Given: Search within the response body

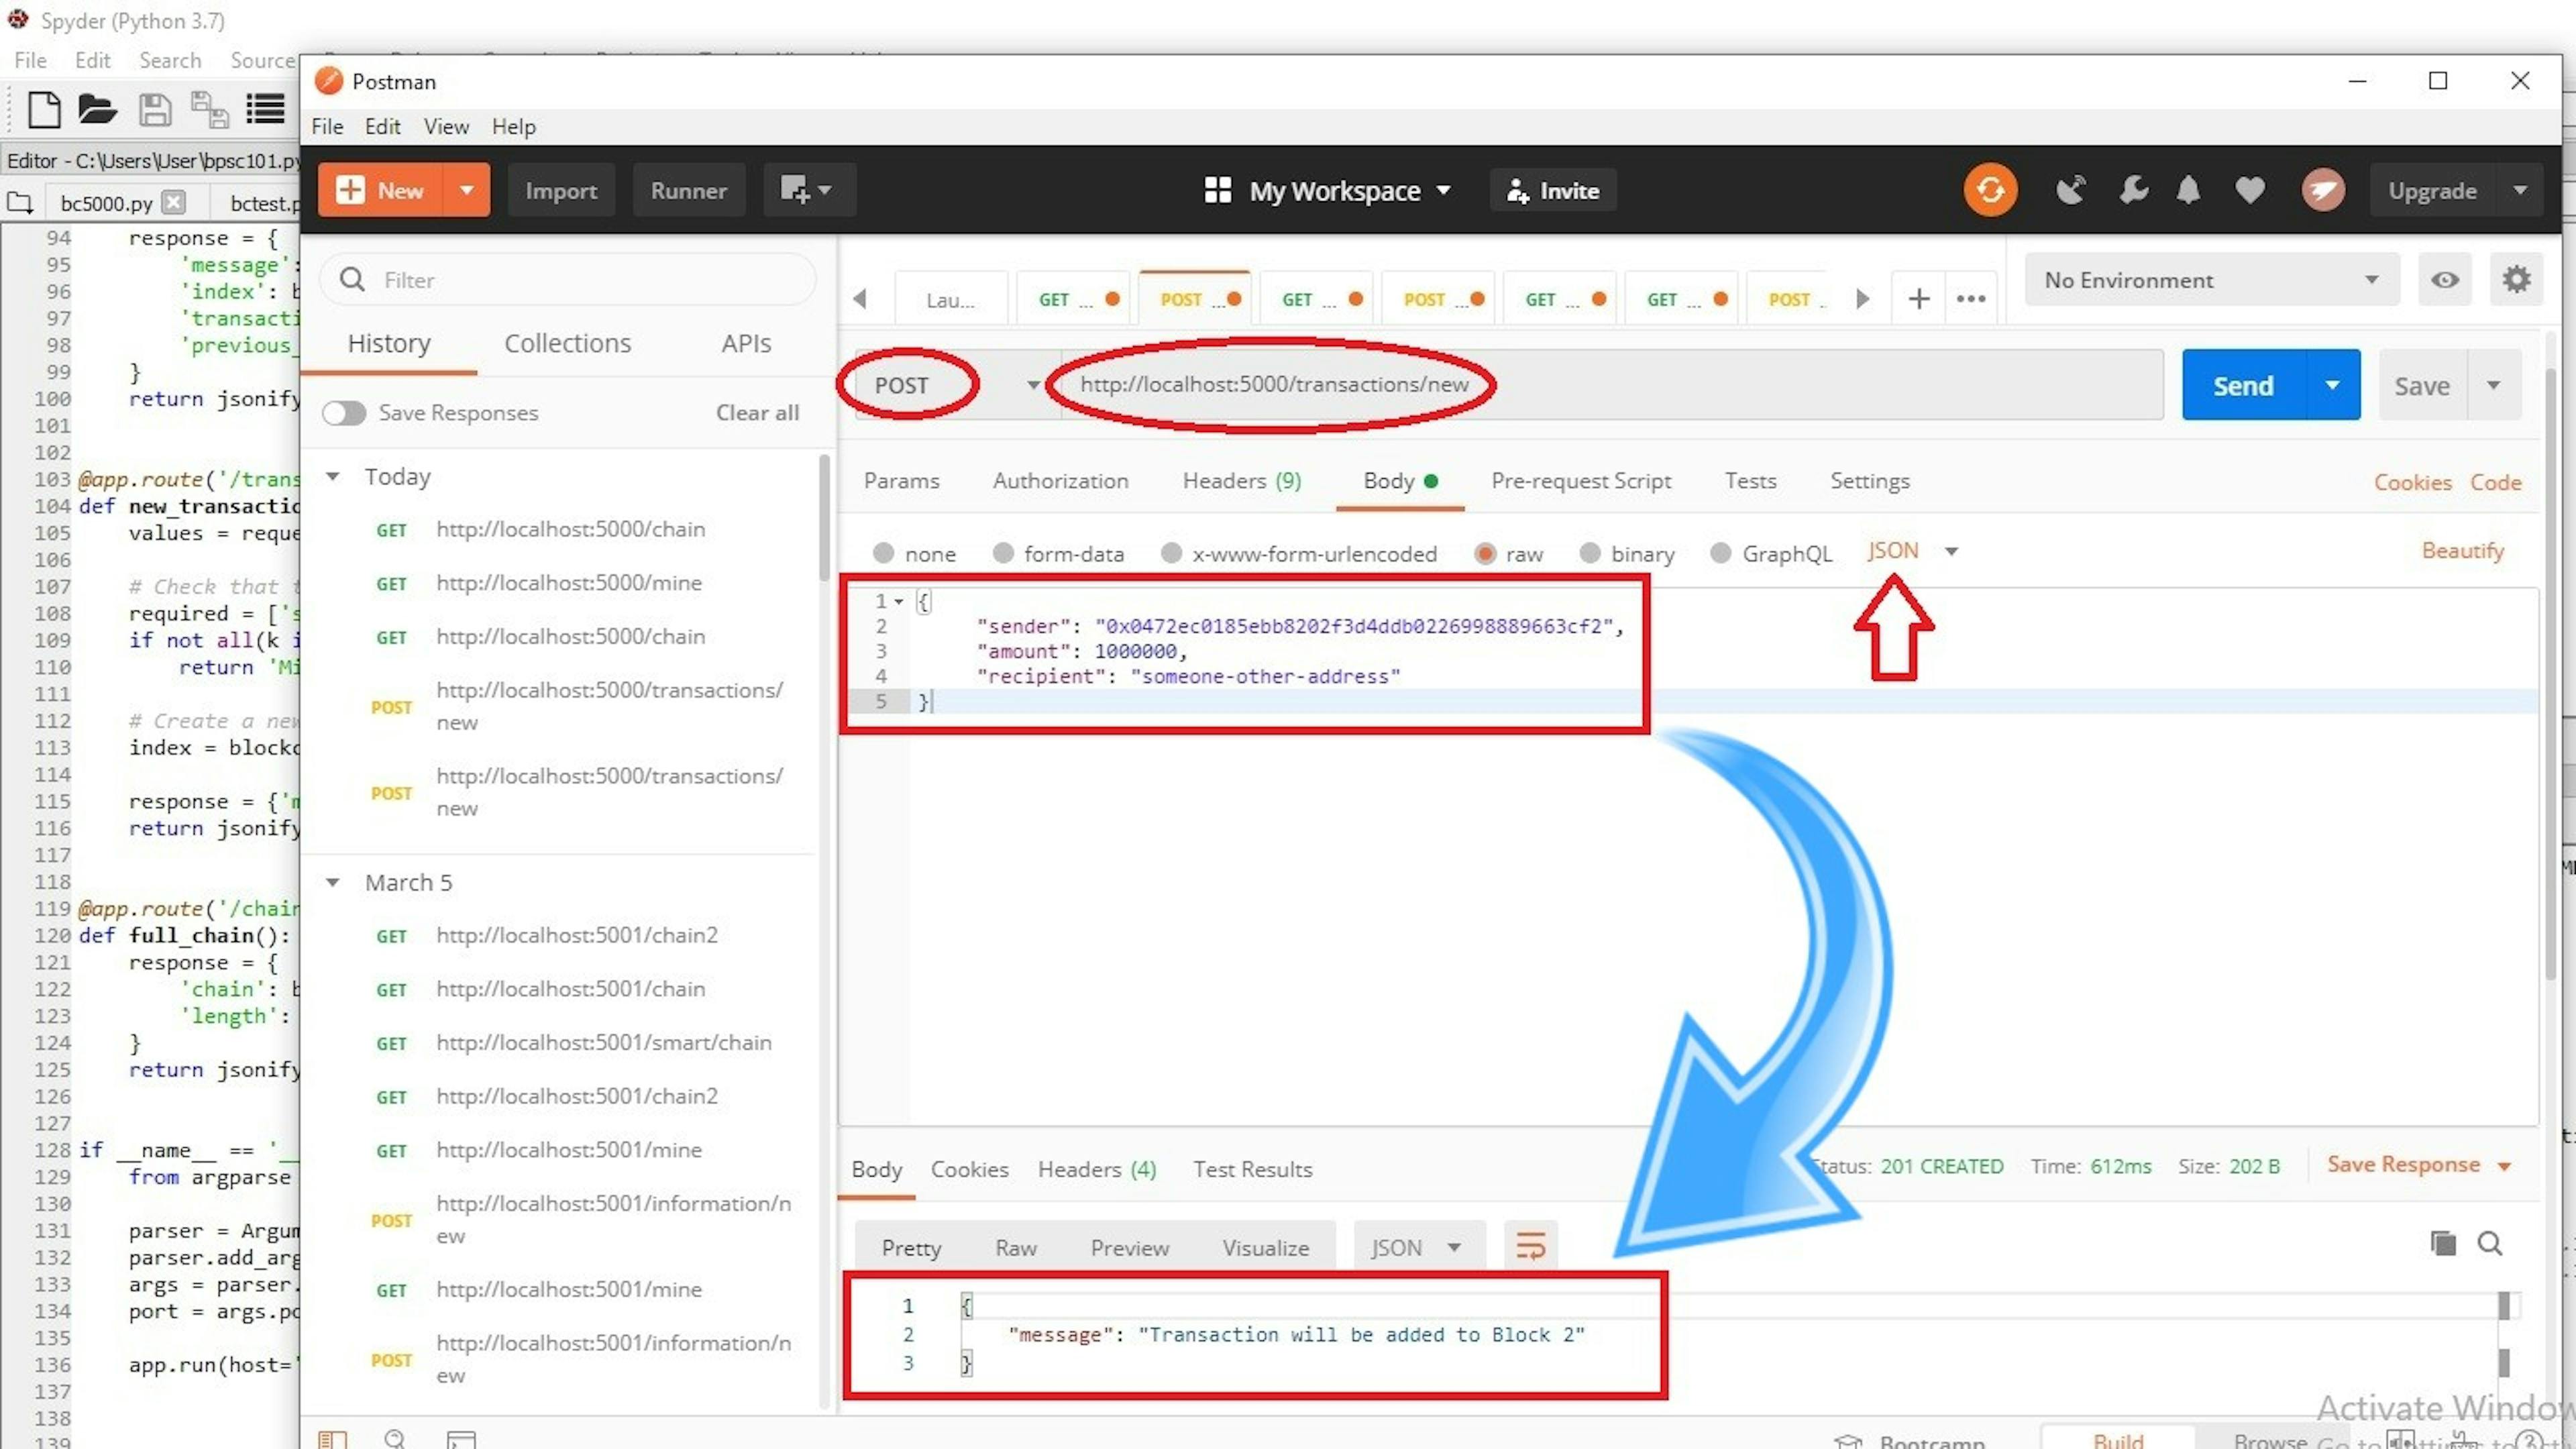Looking at the screenshot, I should coord(2490,1243).
